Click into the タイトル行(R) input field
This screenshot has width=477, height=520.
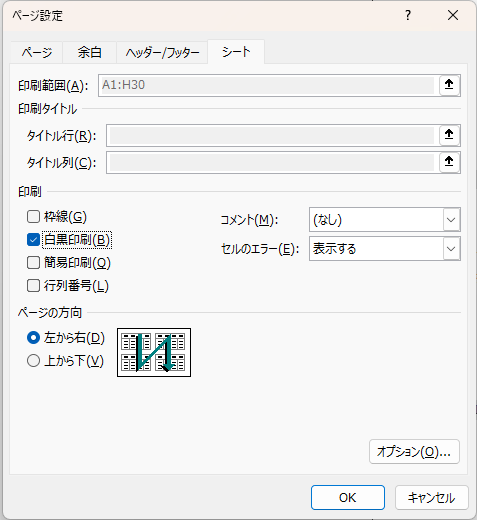point(272,135)
